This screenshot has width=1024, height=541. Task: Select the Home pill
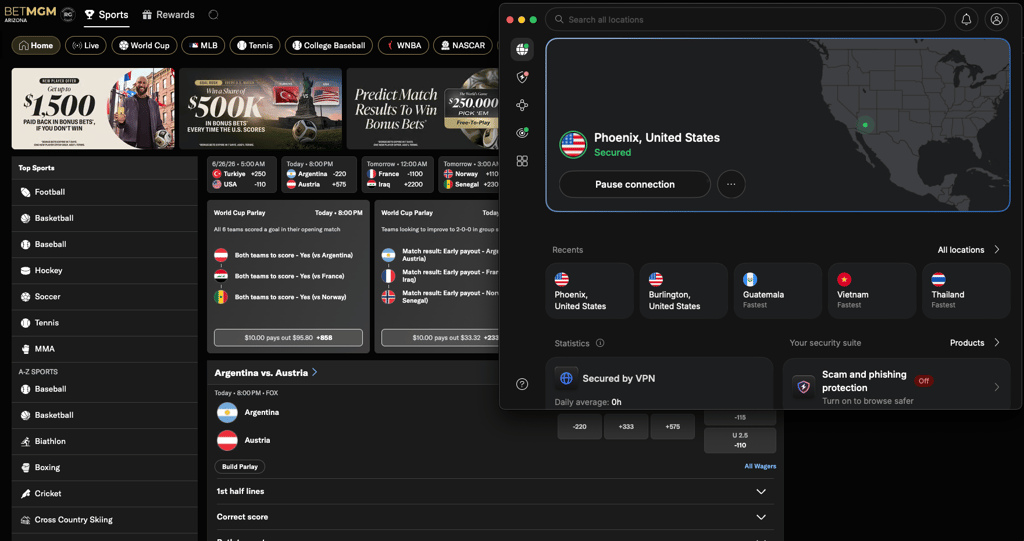pos(36,46)
